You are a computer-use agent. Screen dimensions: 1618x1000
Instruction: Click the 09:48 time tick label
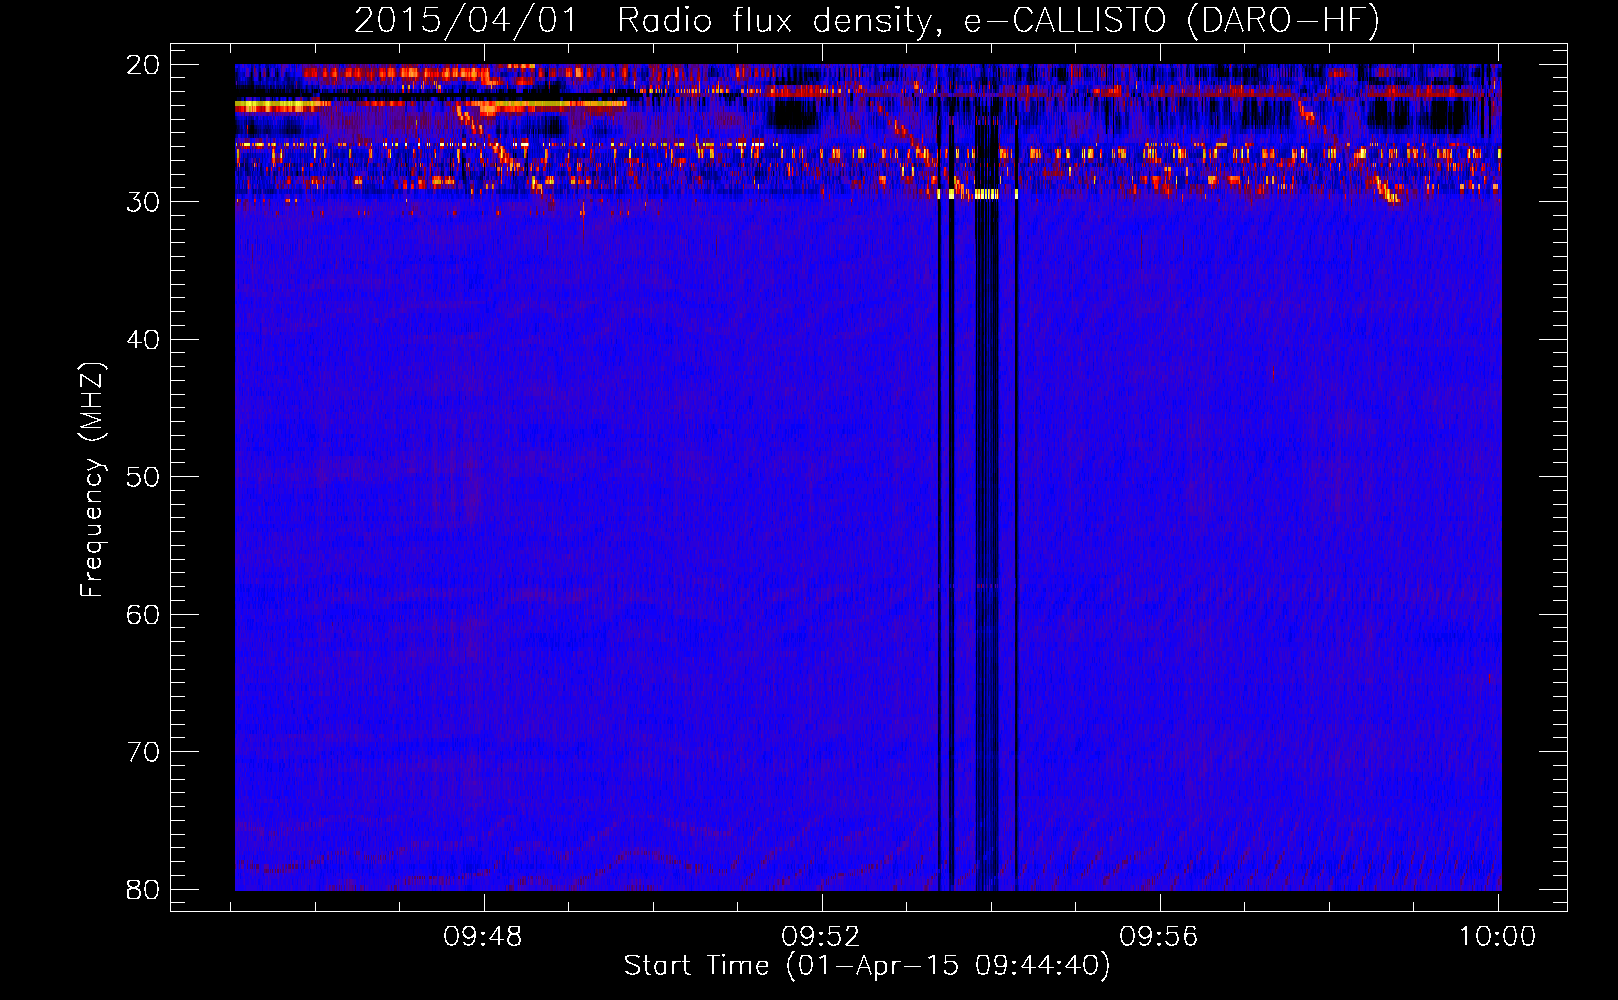484,937
